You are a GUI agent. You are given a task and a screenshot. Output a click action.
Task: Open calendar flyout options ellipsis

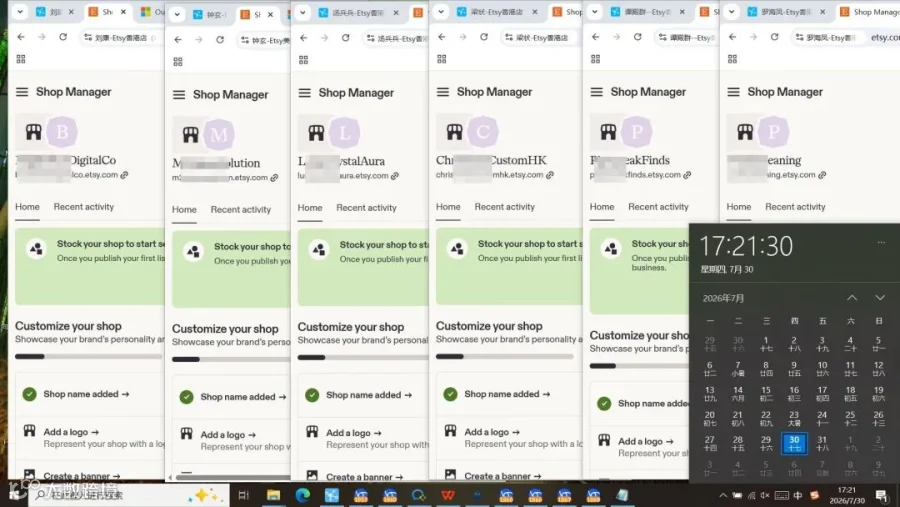tap(881, 242)
